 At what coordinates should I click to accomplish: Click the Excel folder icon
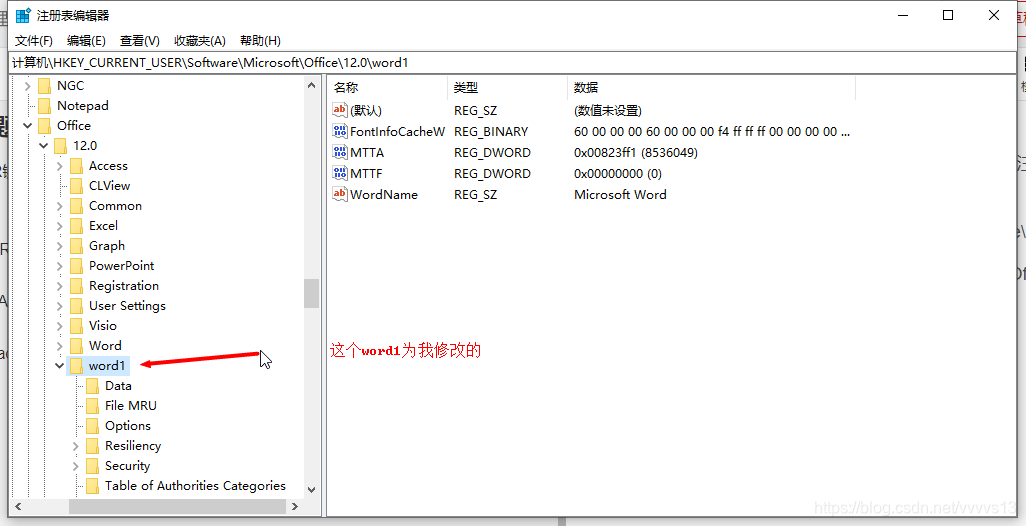tap(77, 226)
